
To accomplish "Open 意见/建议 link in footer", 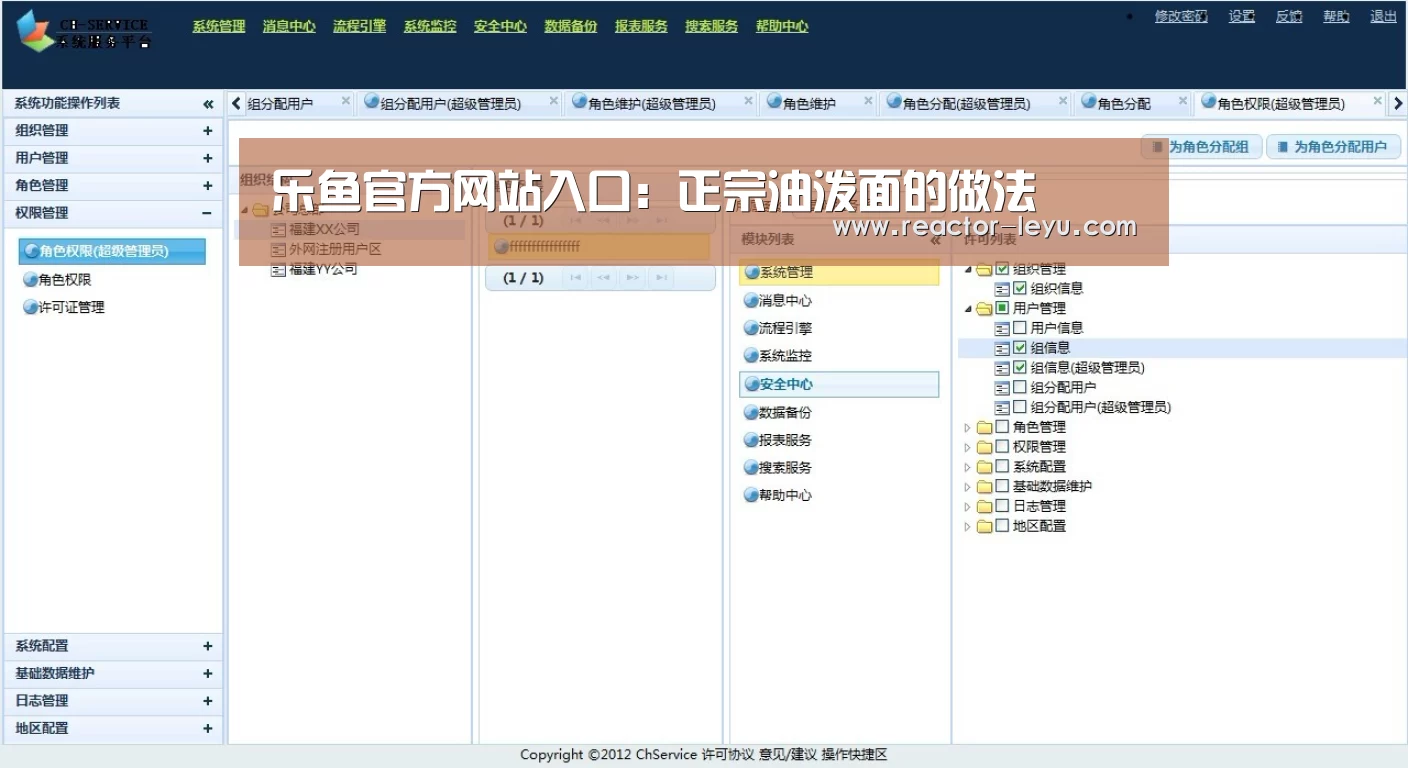I will pos(788,755).
